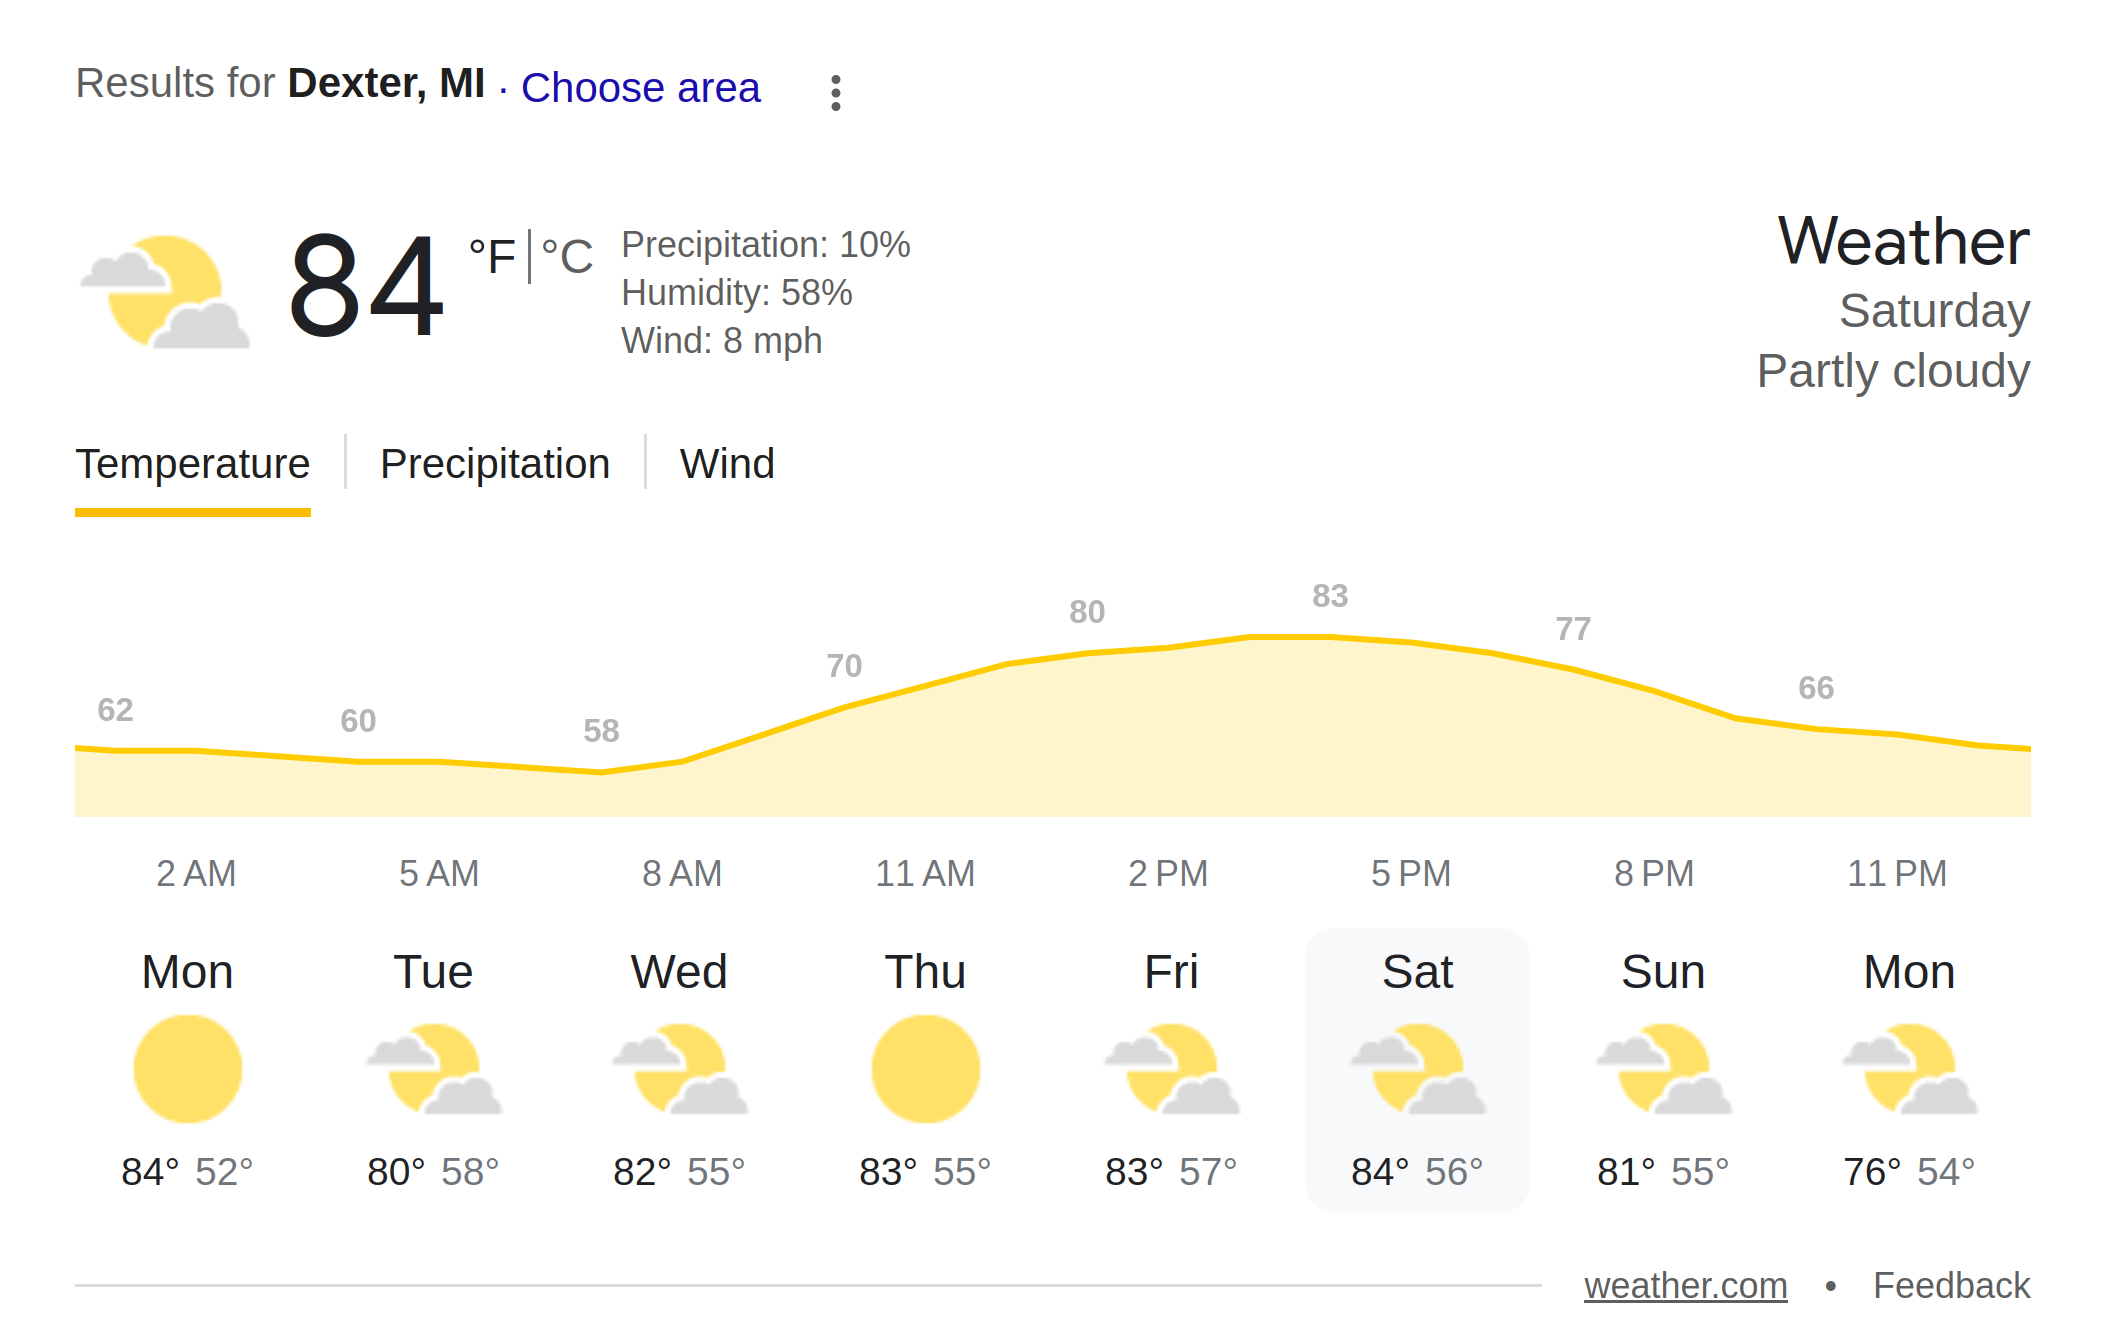Select Tuesday's partly cloudy forecast icon
This screenshot has width=2104, height=1324.
[x=433, y=1069]
